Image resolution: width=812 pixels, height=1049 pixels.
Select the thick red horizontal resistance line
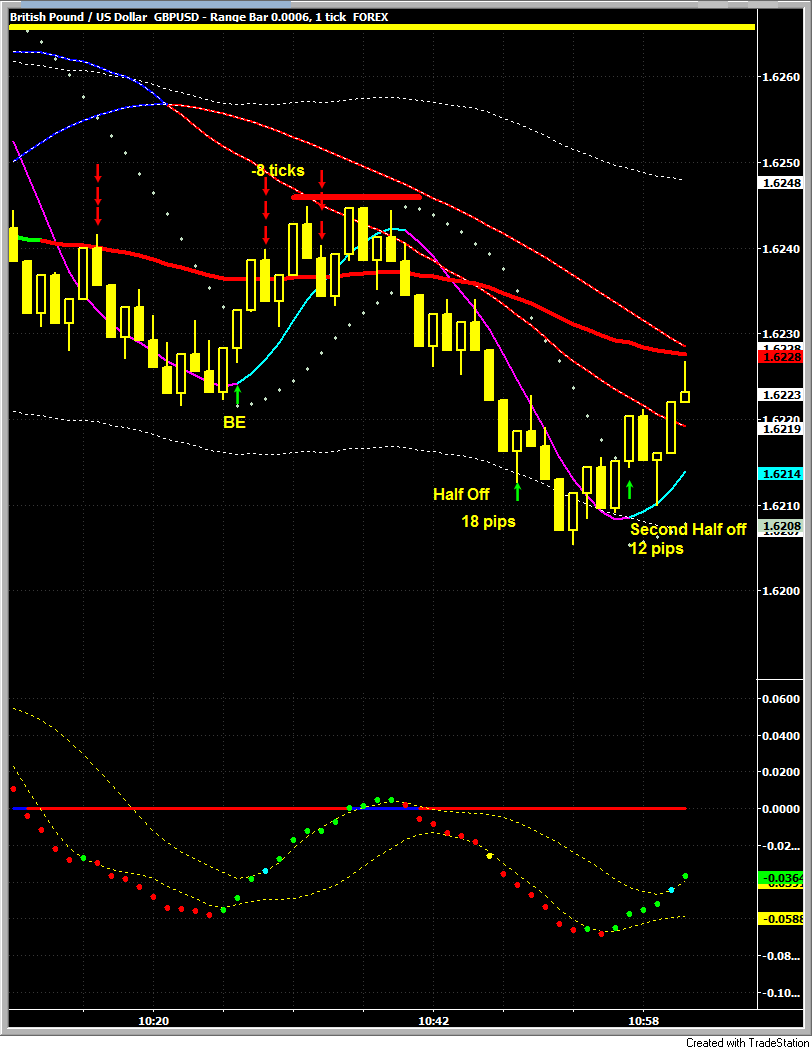[x=357, y=197]
